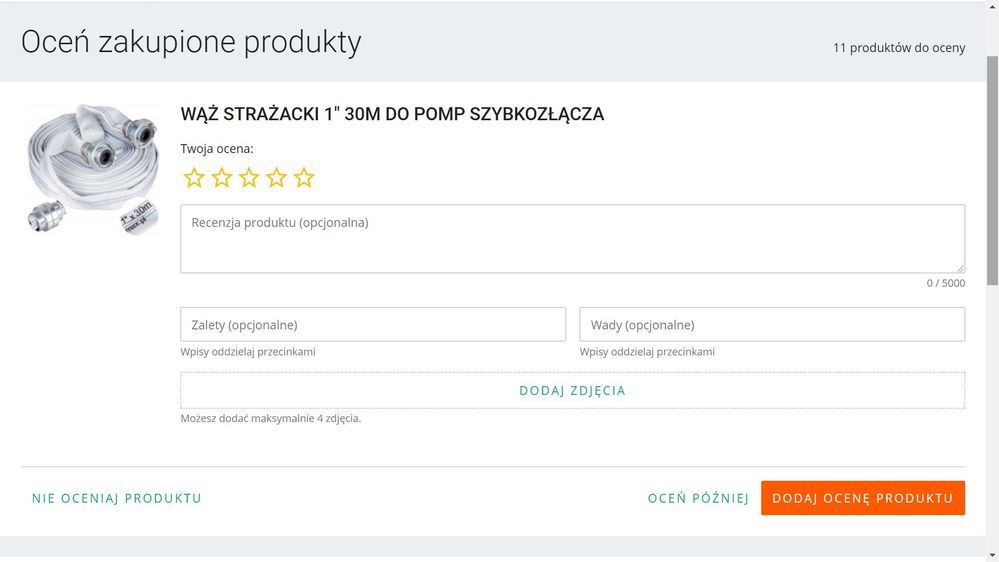Click the scrollbar down arrow
The width and height of the screenshot is (999, 562).
click(x=993, y=556)
